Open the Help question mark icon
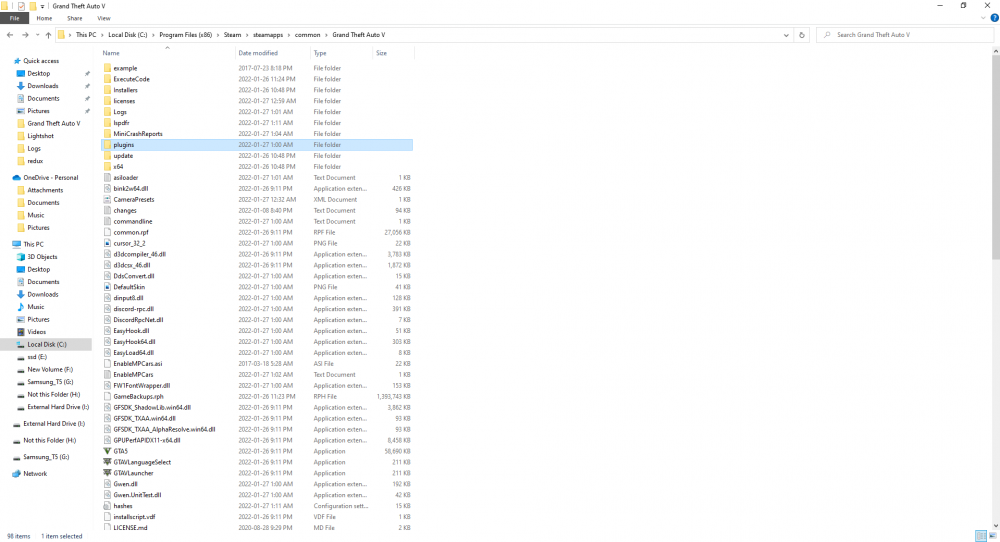This screenshot has width=1000, height=542. 994,18
